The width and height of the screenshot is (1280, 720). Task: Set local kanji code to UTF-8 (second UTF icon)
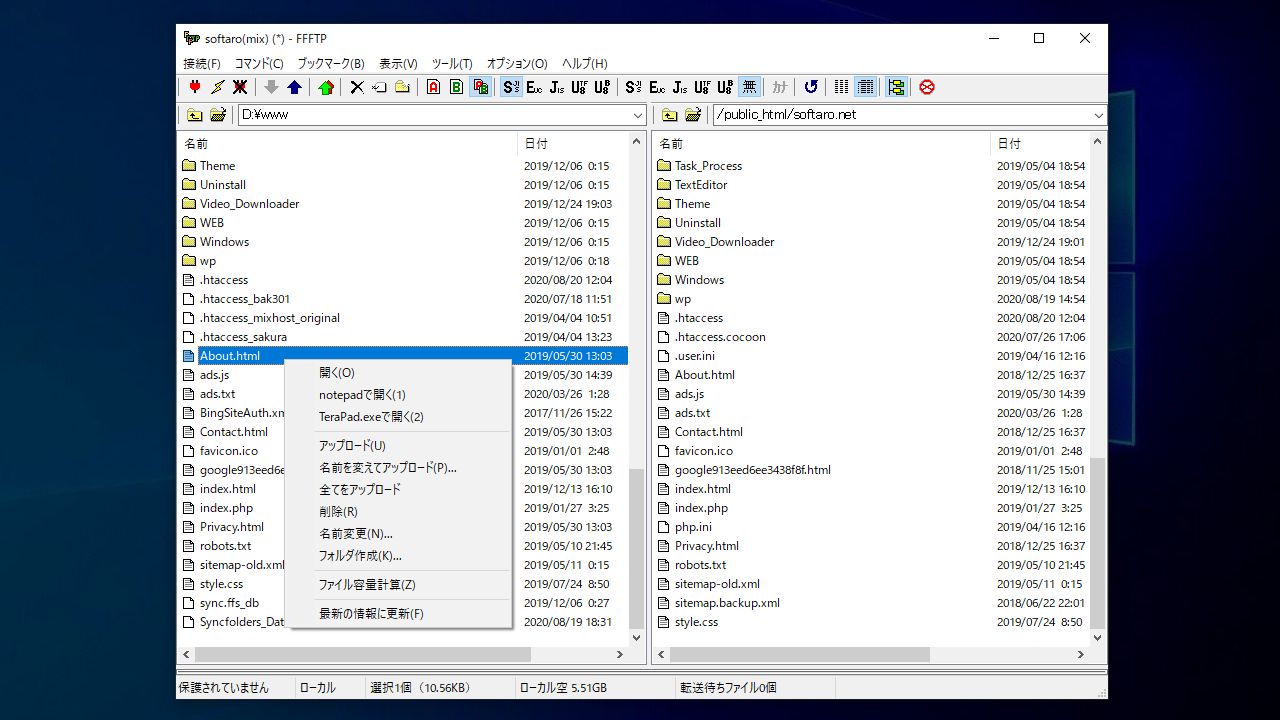[702, 87]
